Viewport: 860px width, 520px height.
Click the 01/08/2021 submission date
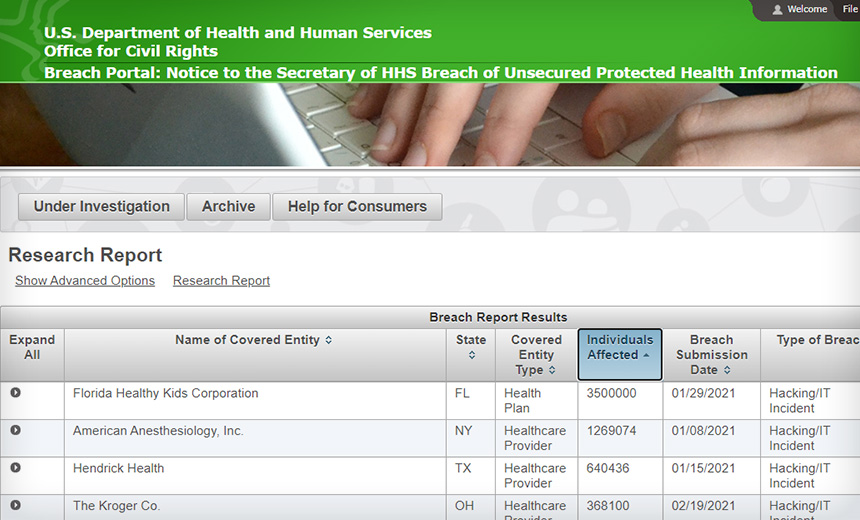703,431
